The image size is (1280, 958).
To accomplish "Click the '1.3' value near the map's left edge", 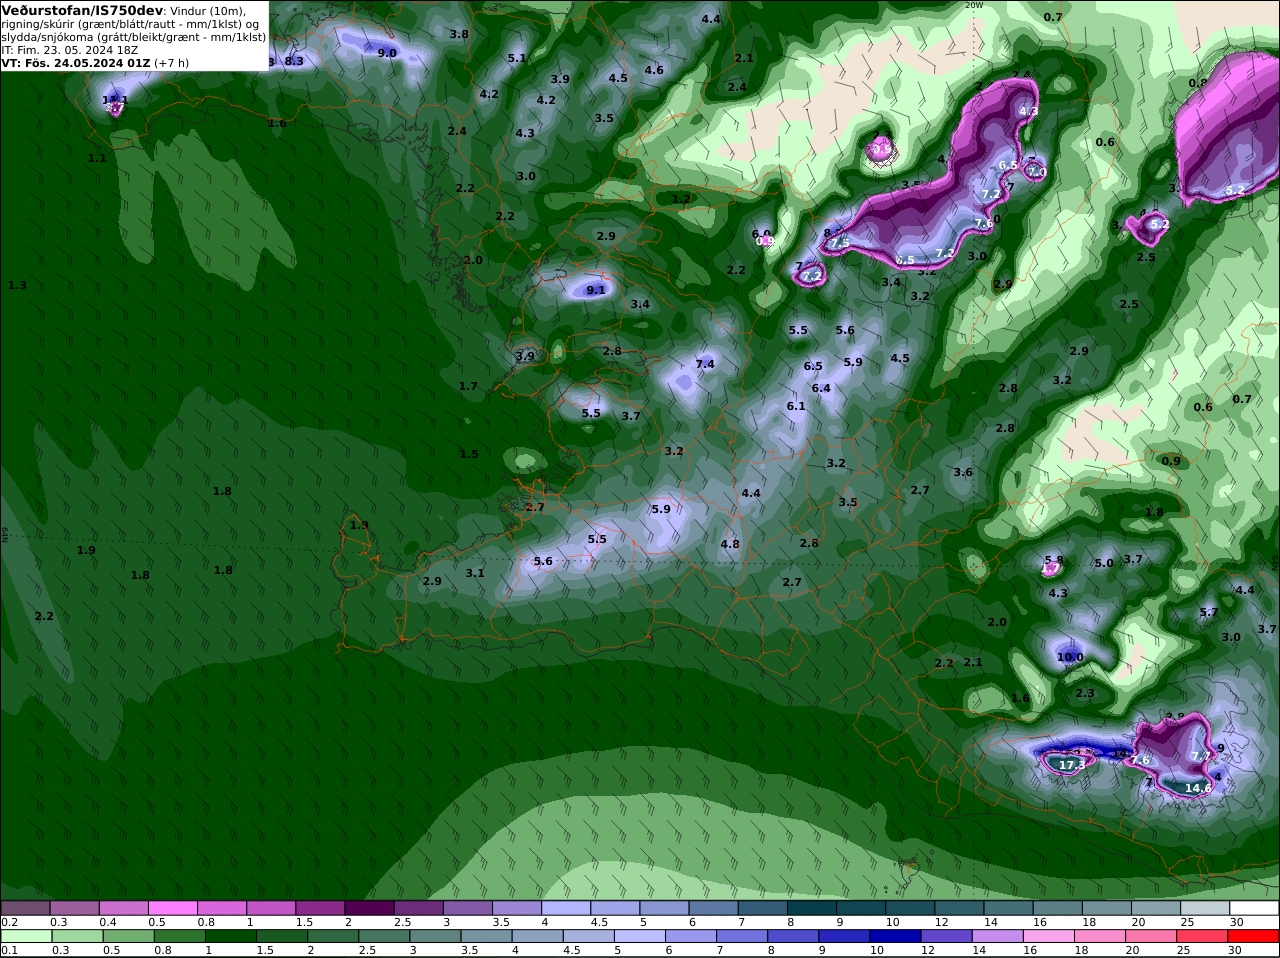I will (17, 285).
